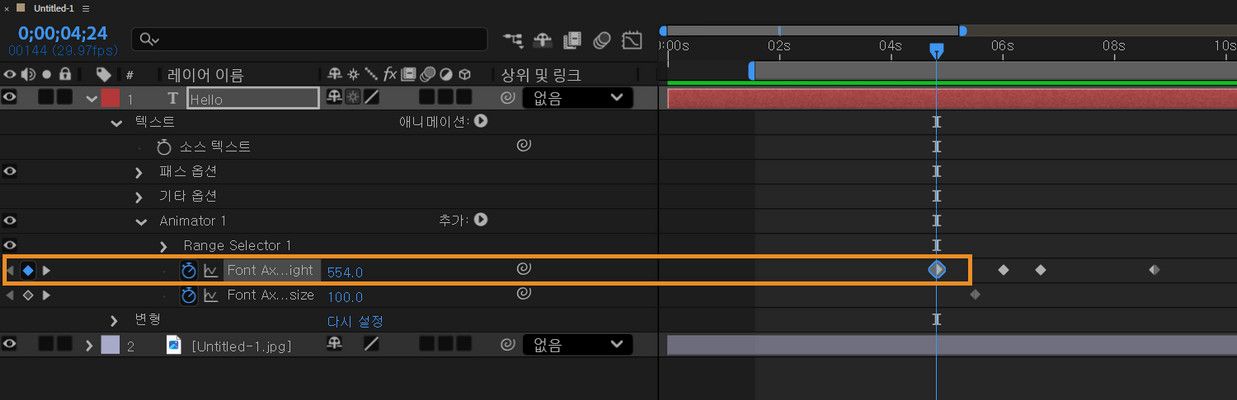The width and height of the screenshot is (1237, 400).
Task: Toggle visibility of Animator 1
Action: pyautogui.click(x=10, y=221)
